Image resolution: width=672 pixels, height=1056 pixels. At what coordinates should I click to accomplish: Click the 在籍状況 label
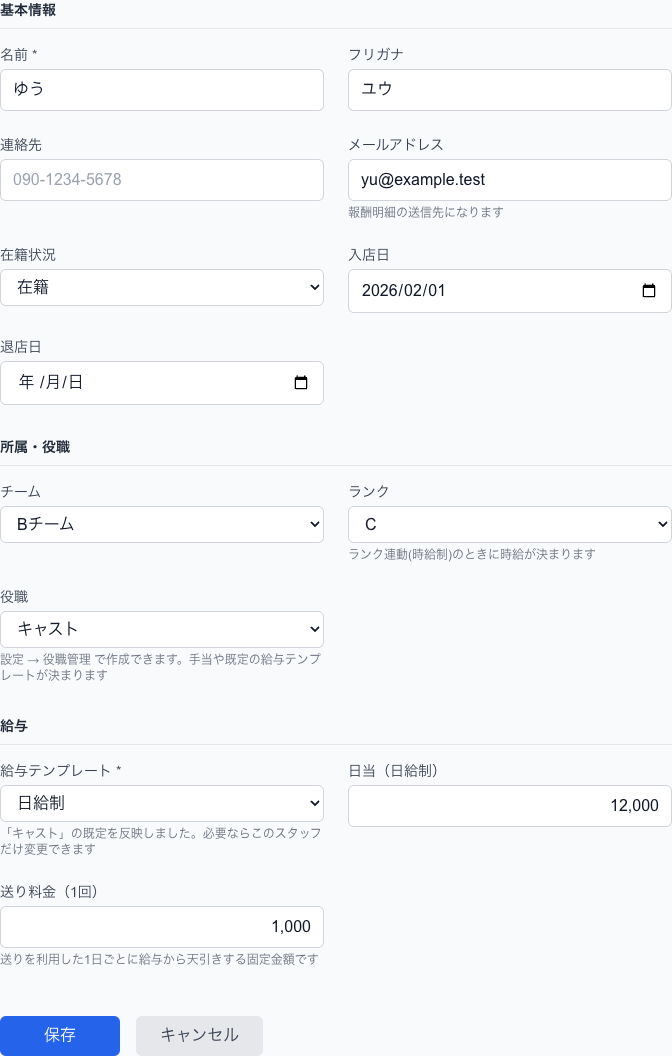point(28,255)
